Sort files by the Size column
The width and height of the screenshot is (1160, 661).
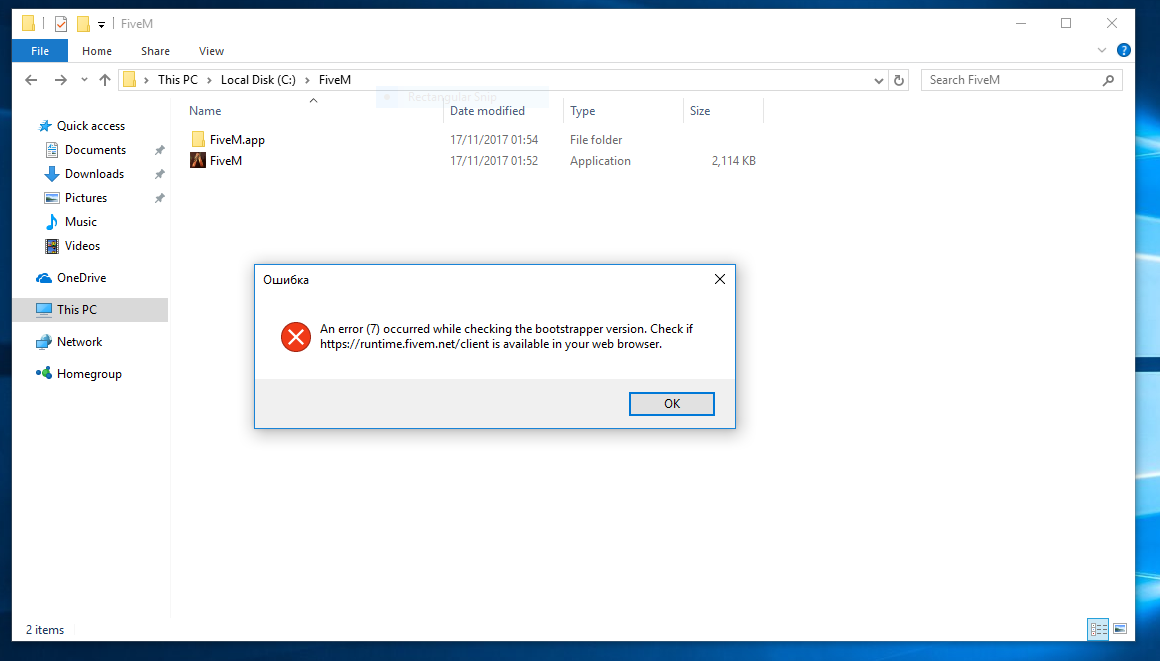pyautogui.click(x=700, y=111)
